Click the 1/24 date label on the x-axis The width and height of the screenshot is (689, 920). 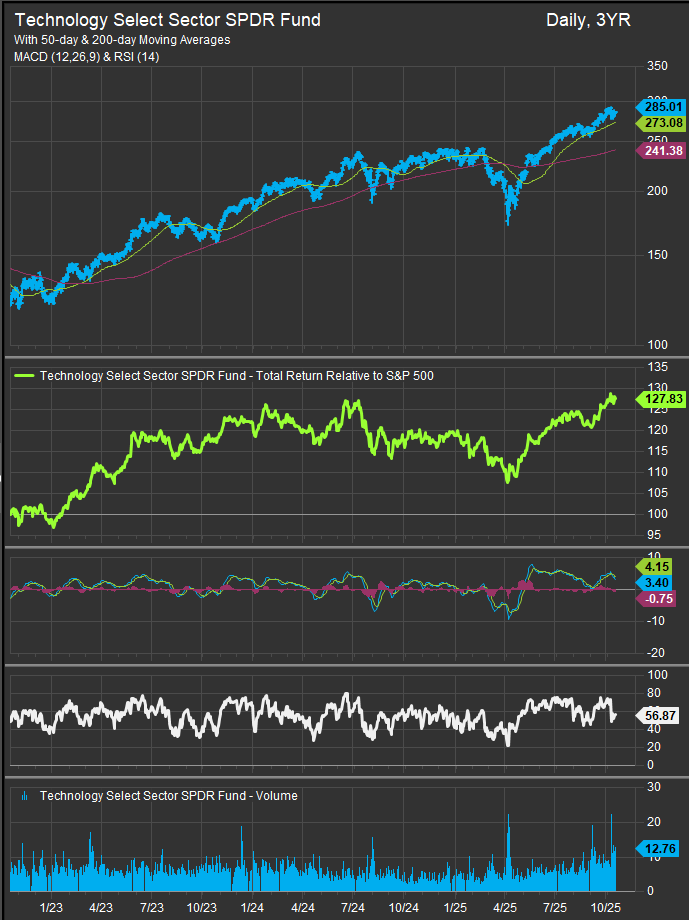(253, 907)
